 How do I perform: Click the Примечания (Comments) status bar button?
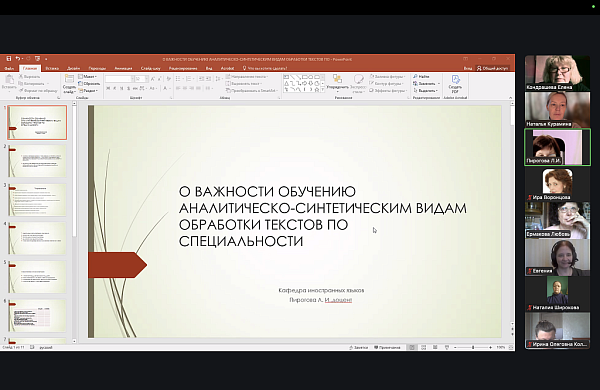click(x=387, y=348)
